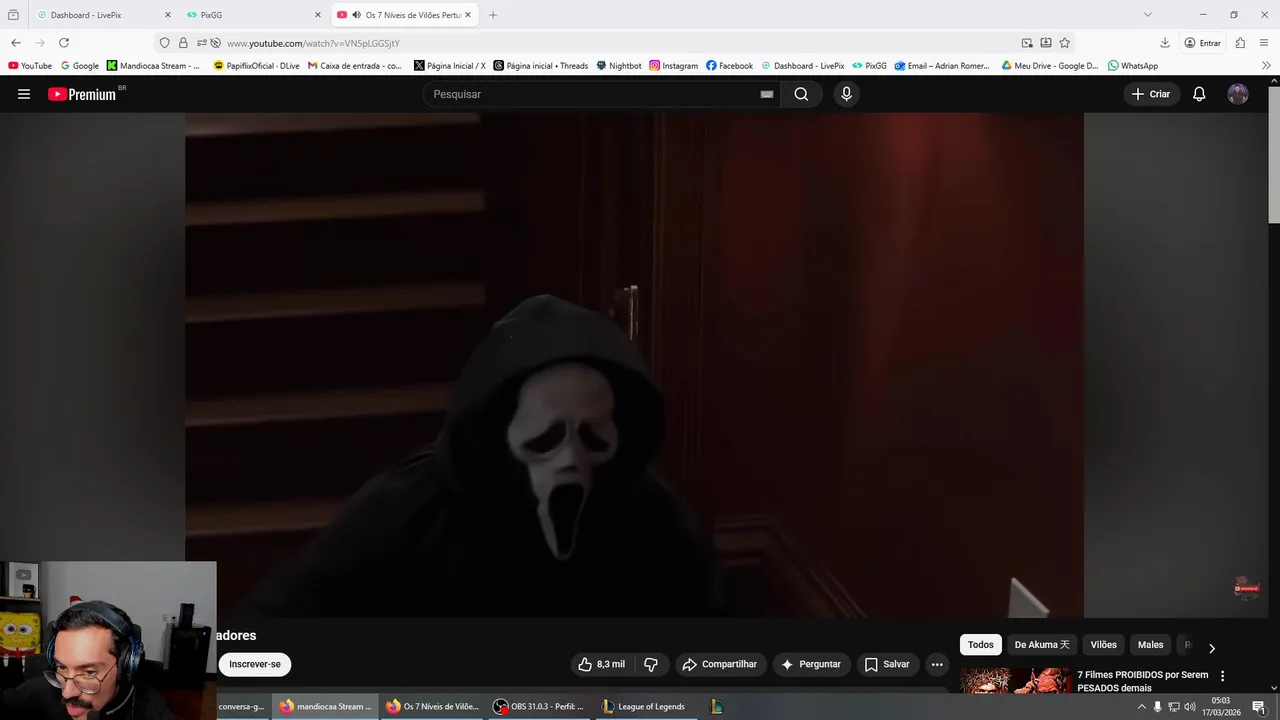Open Meu Drive - Google Drive bookmark
This screenshot has width=1280, height=720.
click(1050, 66)
